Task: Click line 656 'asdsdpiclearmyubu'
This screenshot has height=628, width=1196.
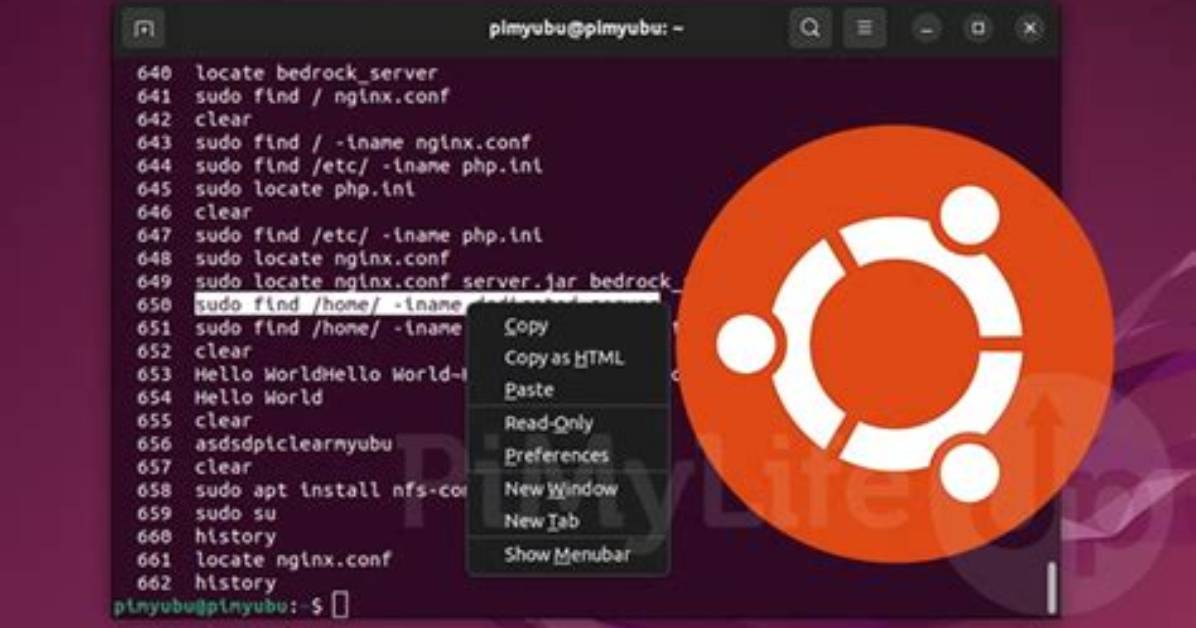Action: pyautogui.click(x=294, y=443)
